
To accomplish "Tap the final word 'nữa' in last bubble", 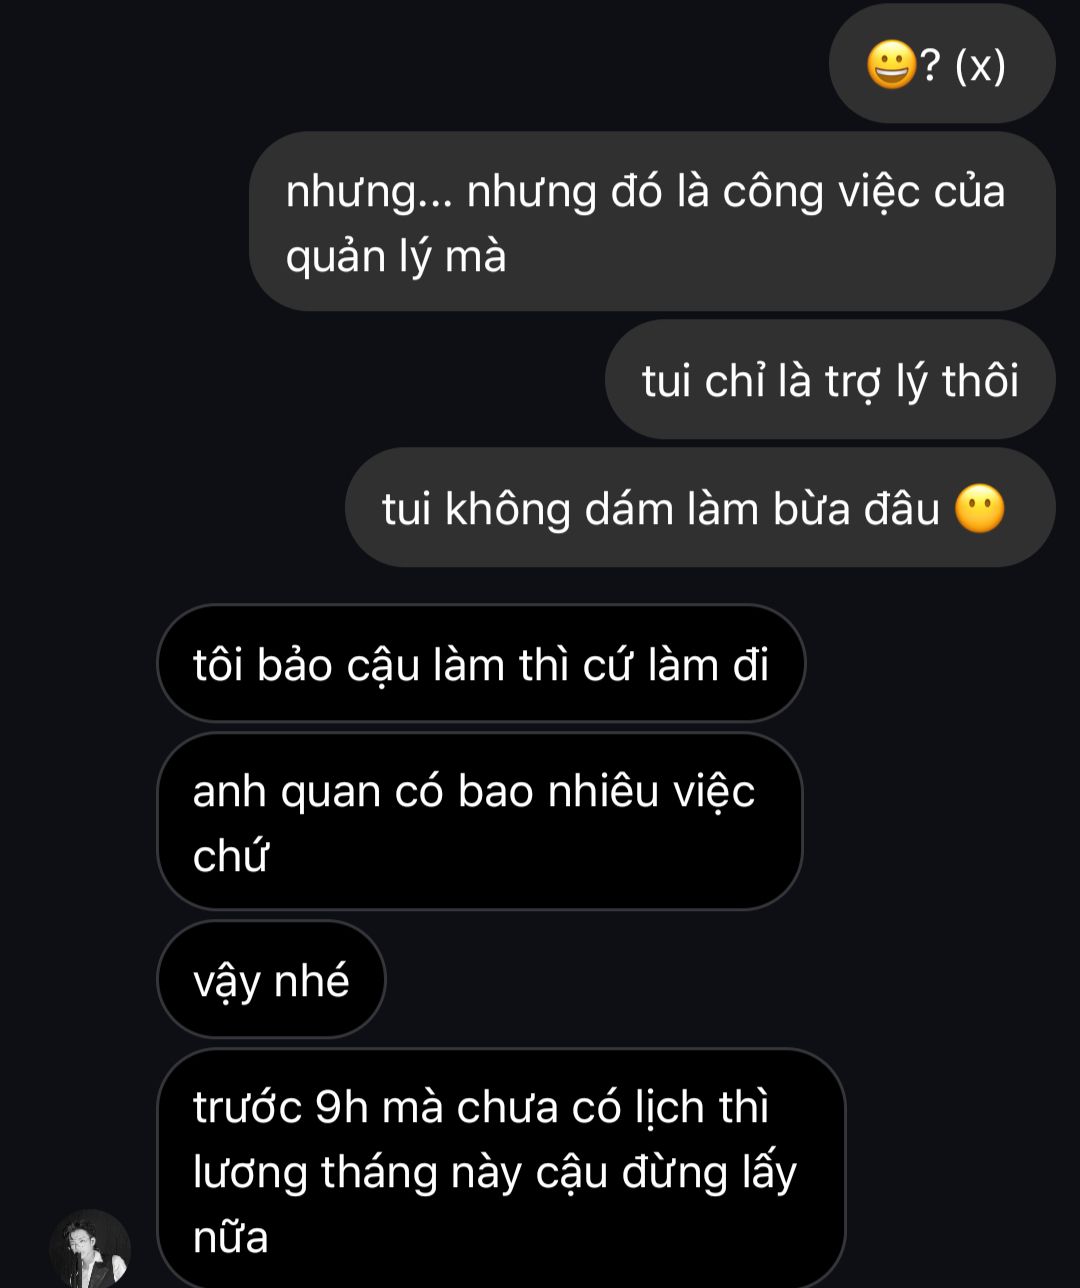I will (231, 1237).
